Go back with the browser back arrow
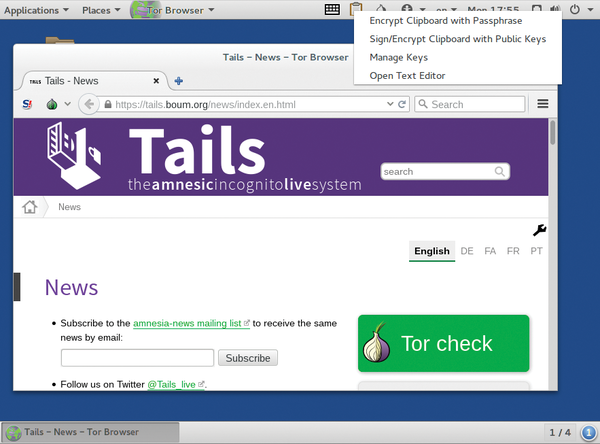The width and height of the screenshot is (600, 444). pyautogui.click(x=89, y=104)
